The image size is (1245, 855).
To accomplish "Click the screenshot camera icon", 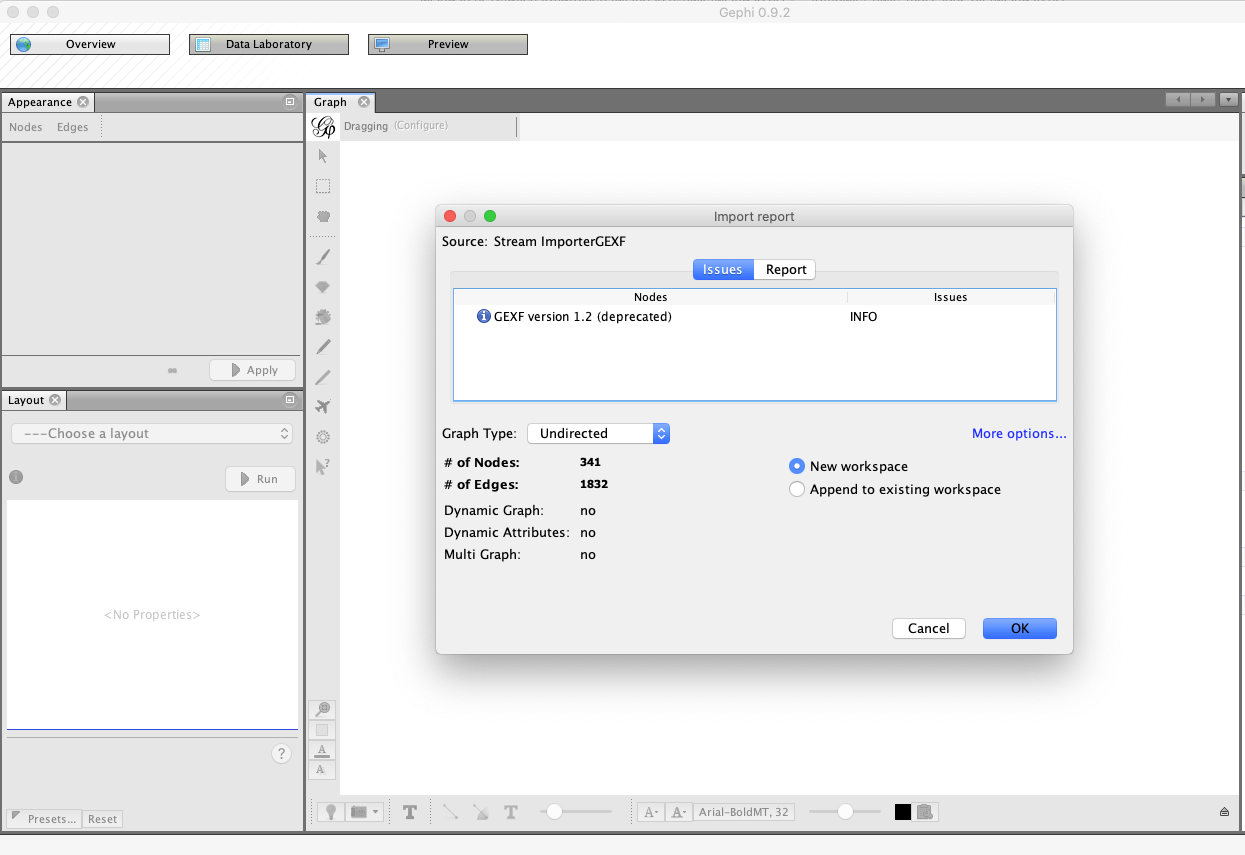I will (360, 812).
